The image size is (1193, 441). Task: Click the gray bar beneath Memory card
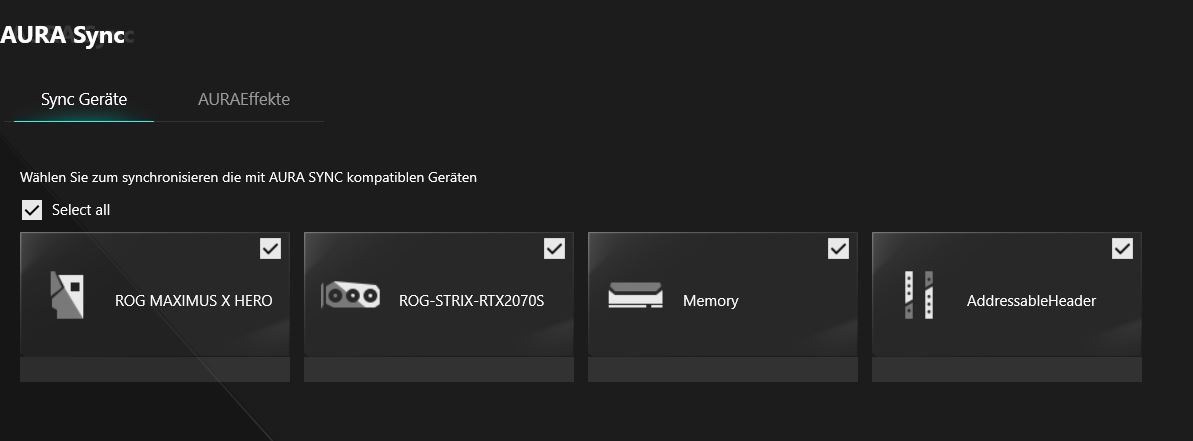click(x=723, y=370)
